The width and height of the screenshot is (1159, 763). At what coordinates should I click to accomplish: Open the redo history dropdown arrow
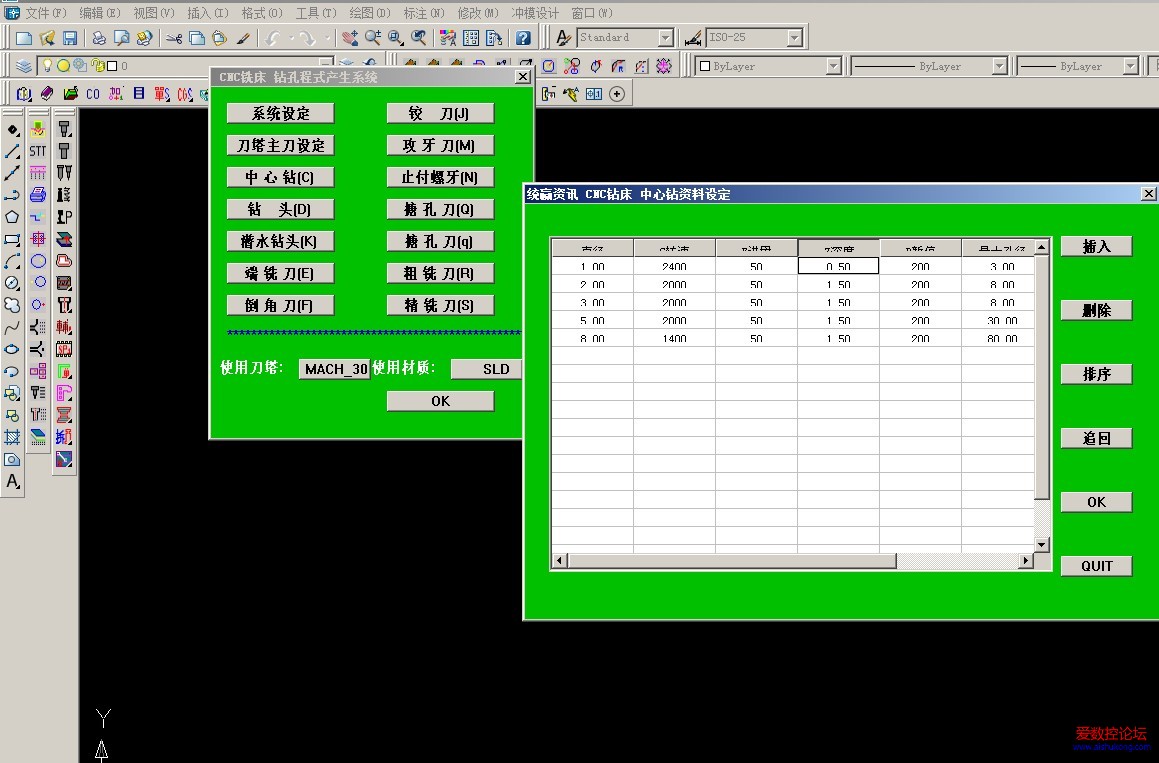tap(326, 38)
